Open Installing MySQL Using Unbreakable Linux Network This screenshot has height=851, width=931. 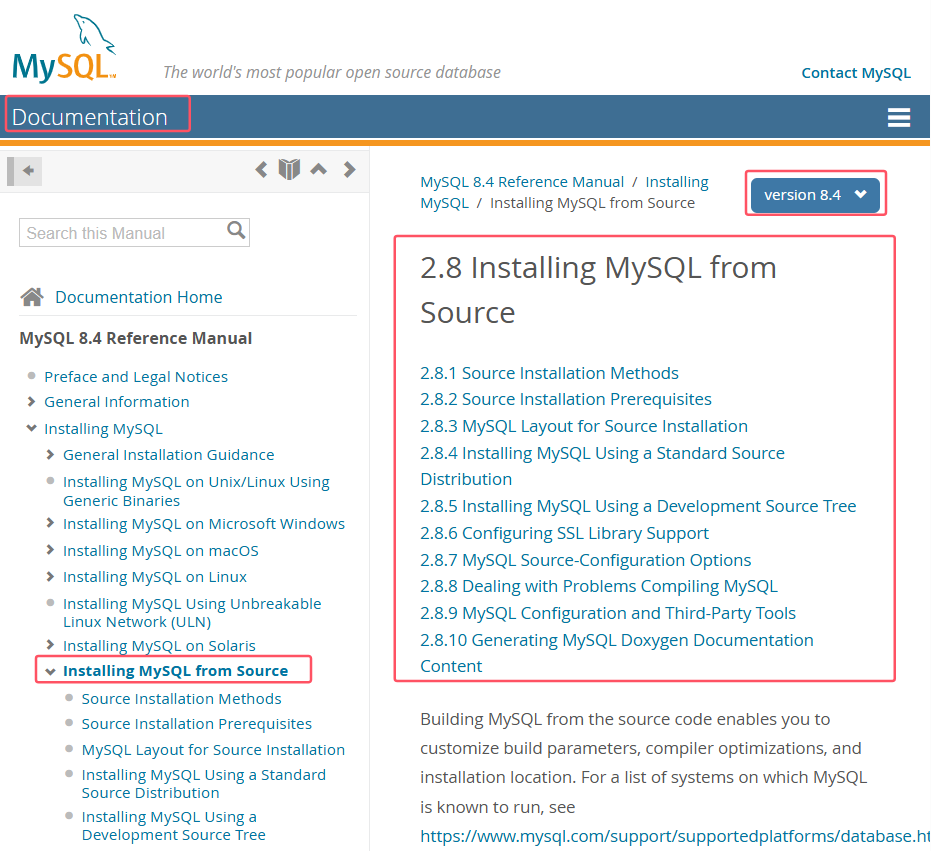(192, 612)
